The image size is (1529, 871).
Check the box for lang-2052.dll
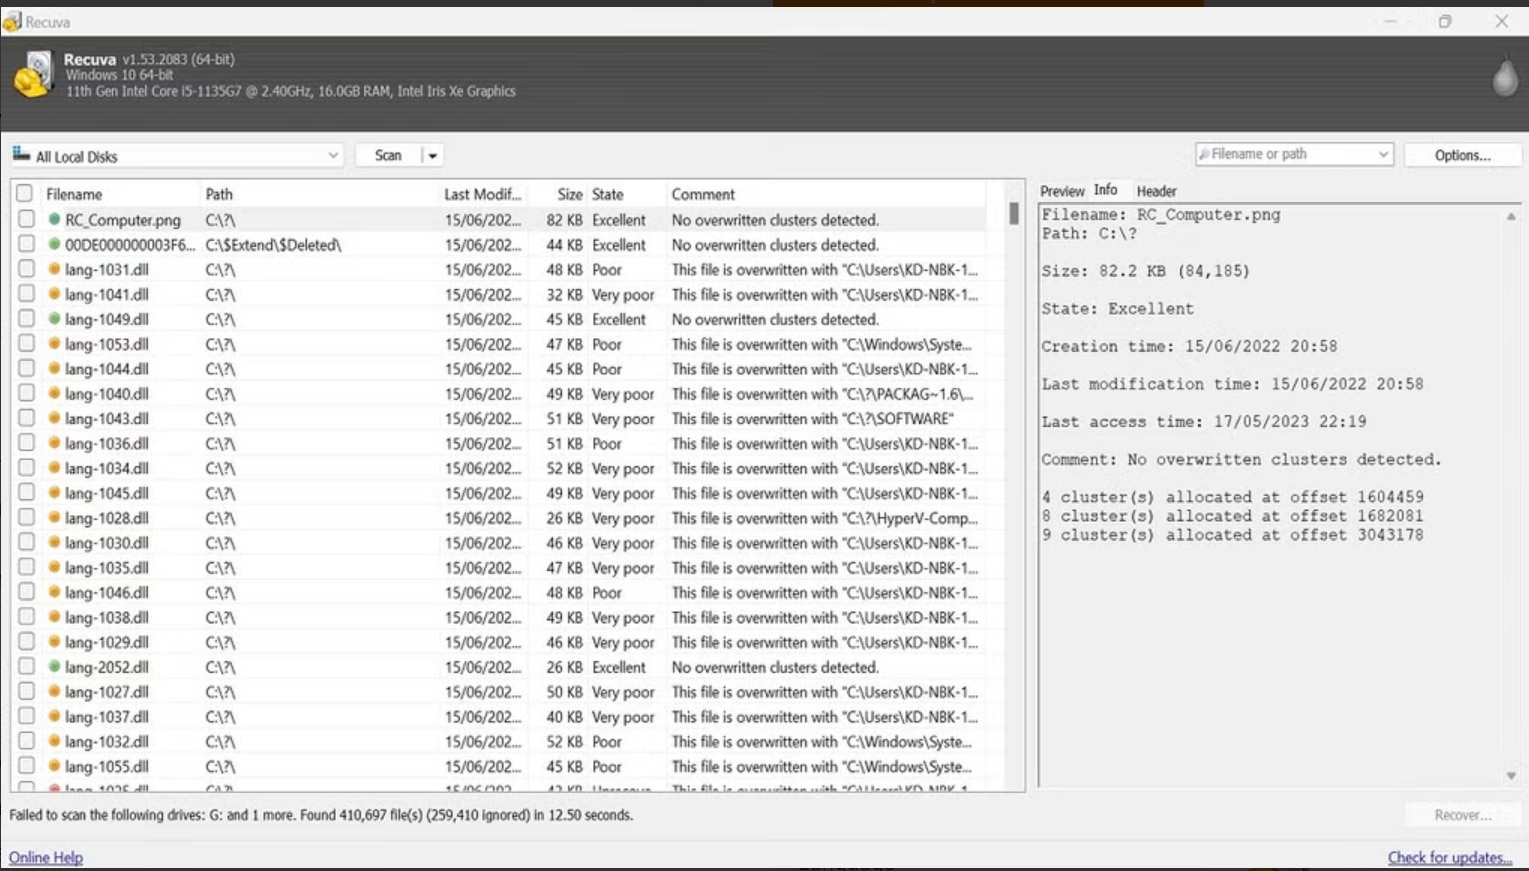click(x=26, y=667)
